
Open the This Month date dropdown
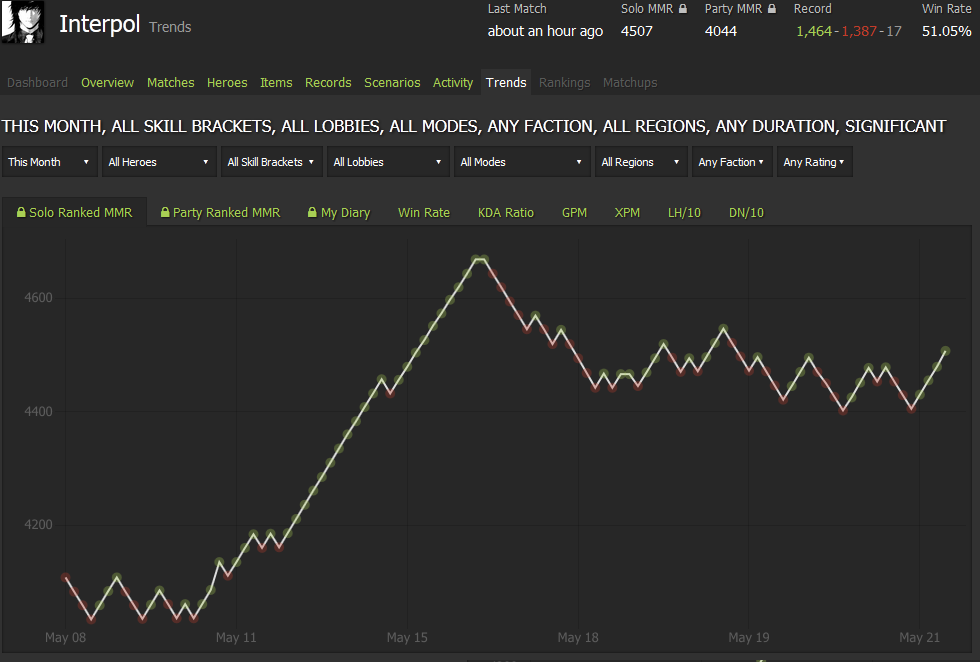tap(50, 162)
